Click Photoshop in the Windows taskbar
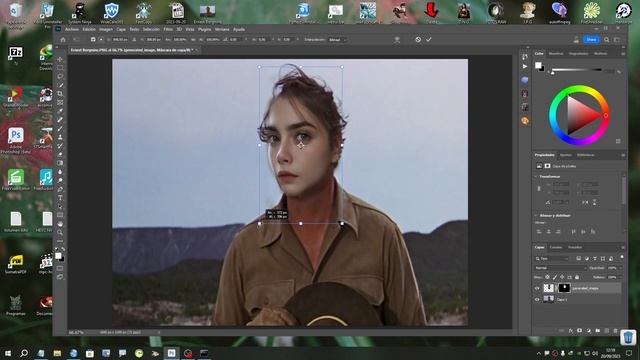 pos(171,353)
